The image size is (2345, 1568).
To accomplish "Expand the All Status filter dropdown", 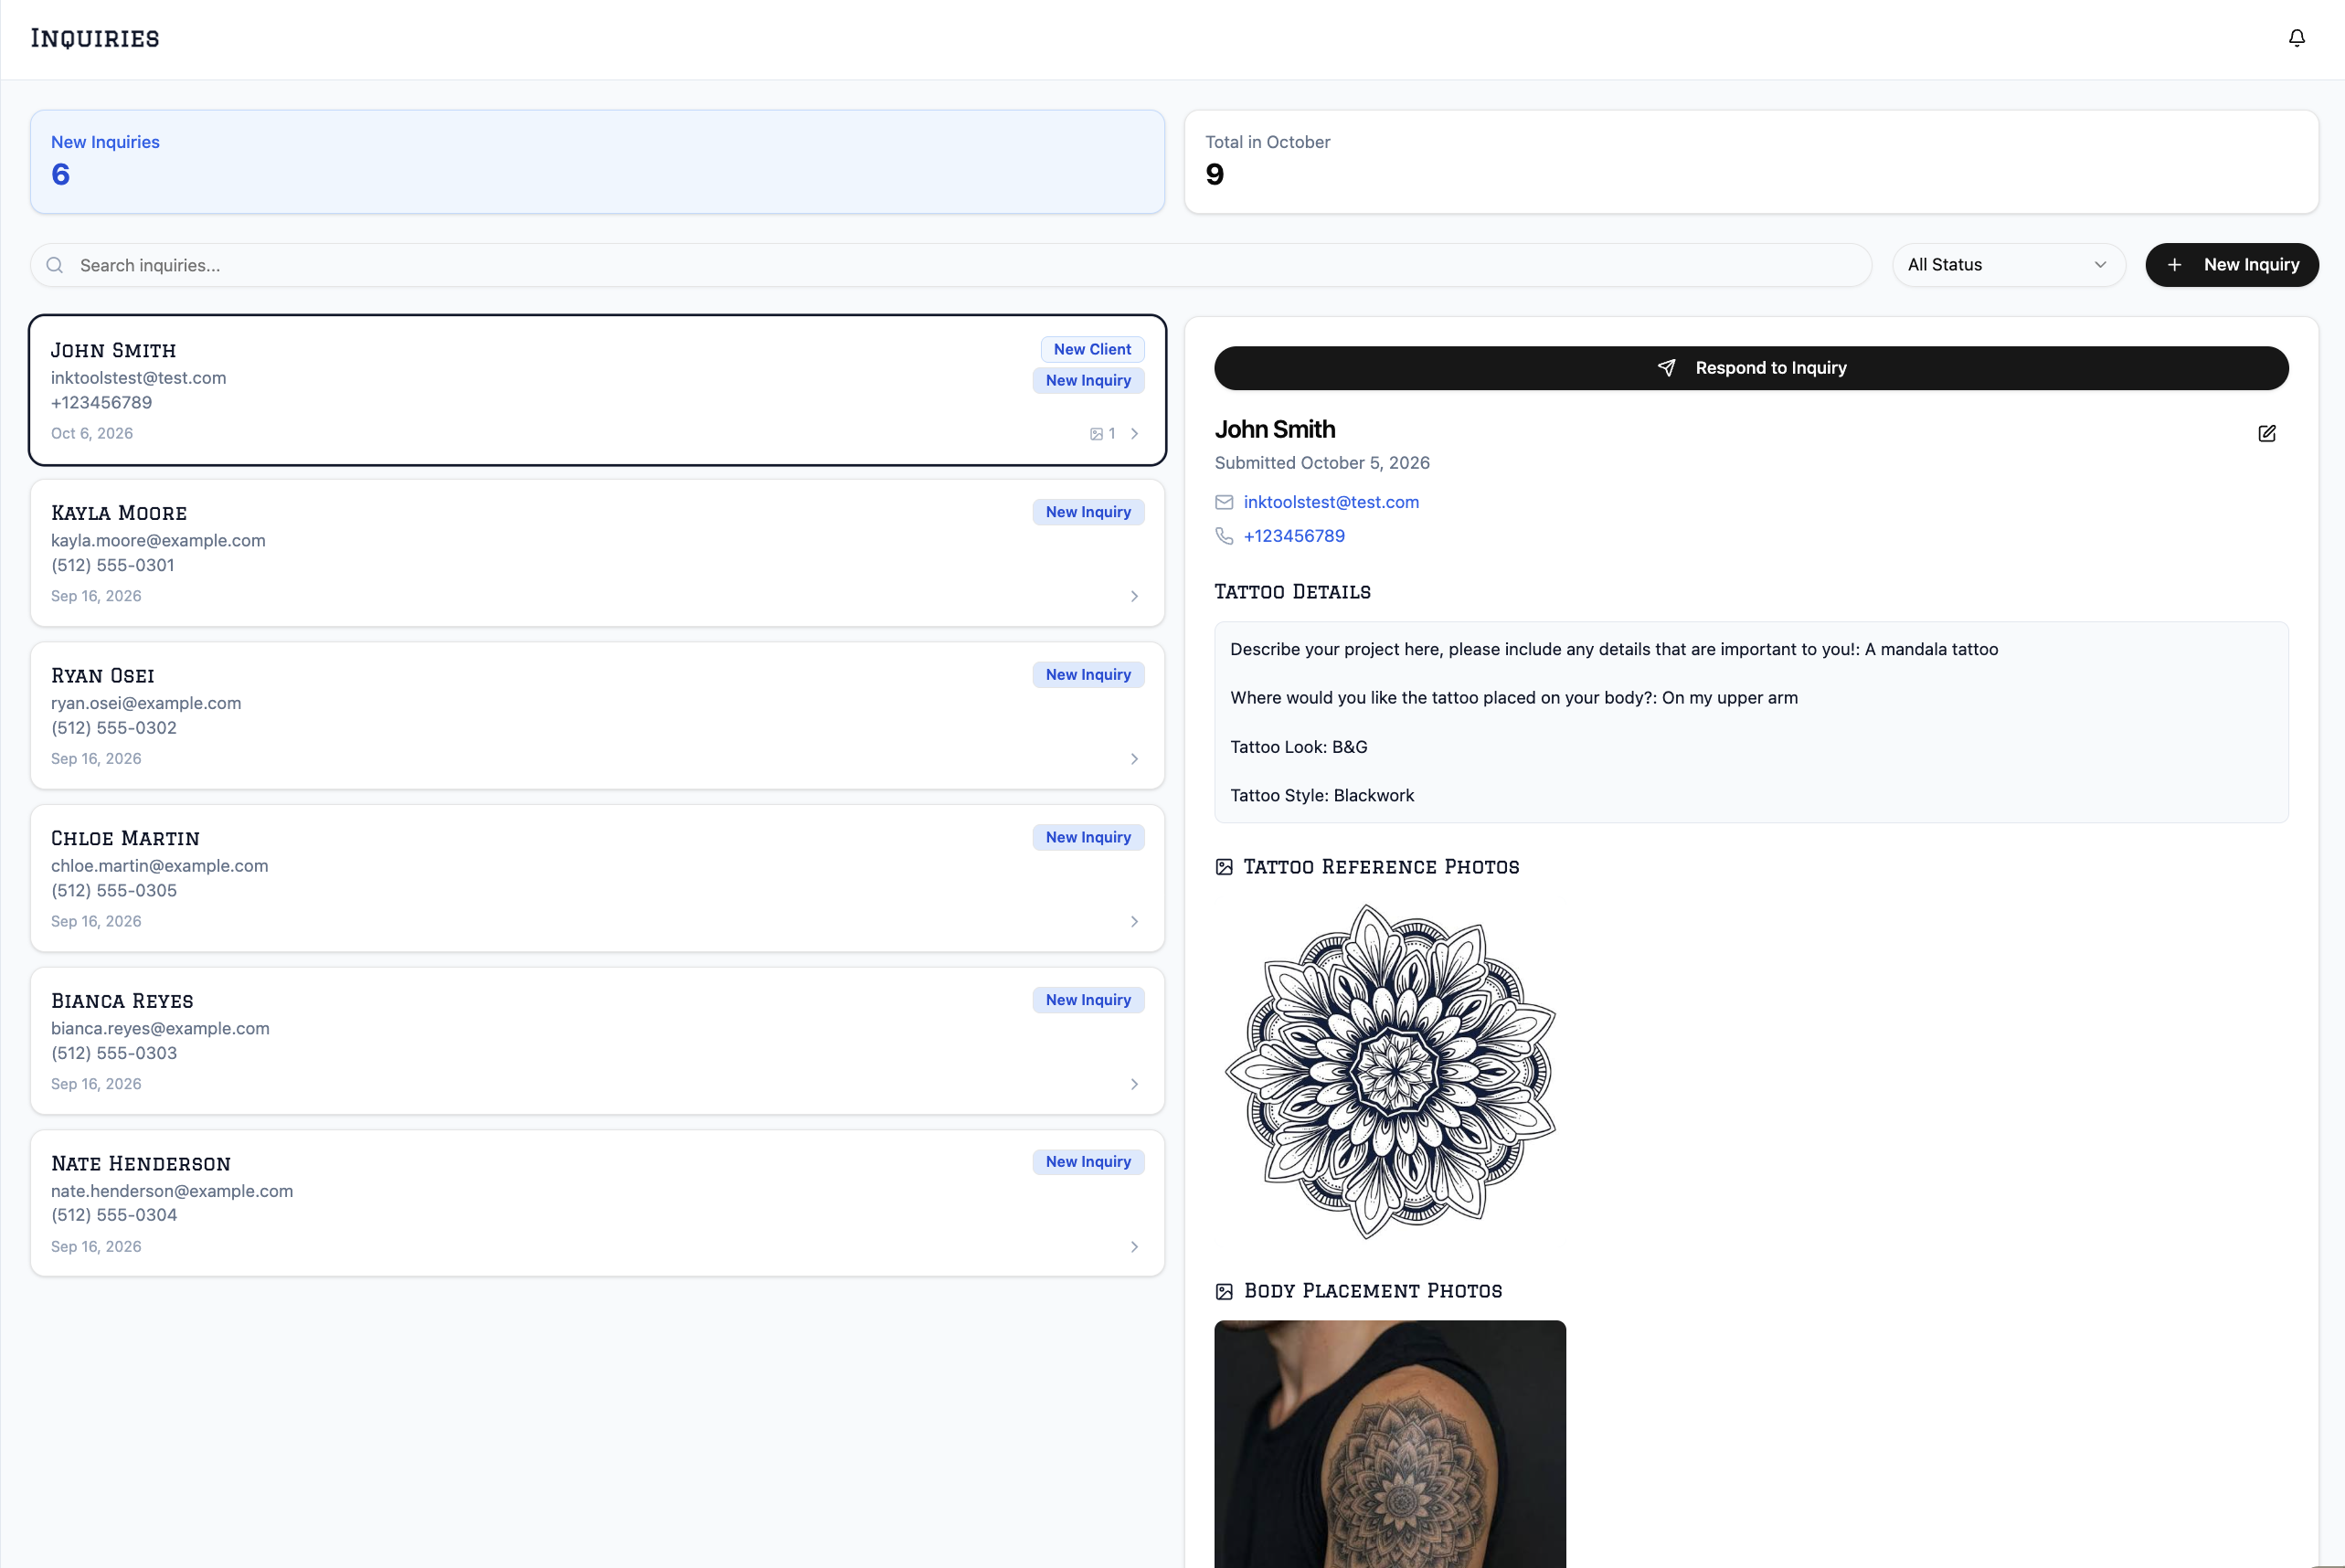I will tap(2008, 265).
